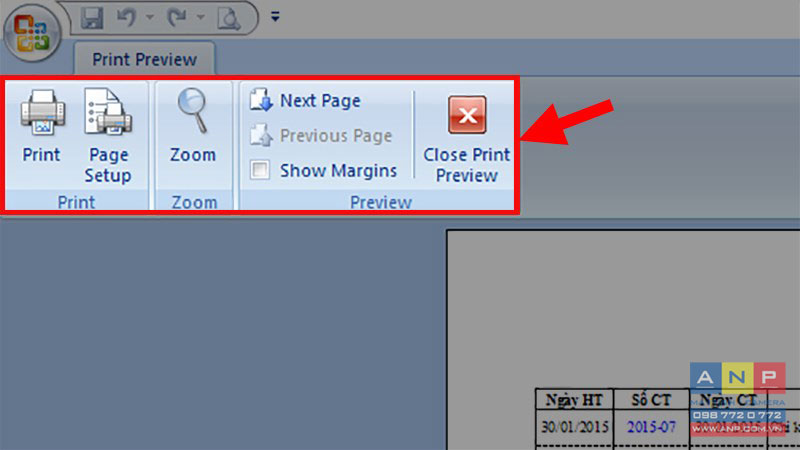
Task: Click the Show Margins label text
Action: coord(338,170)
